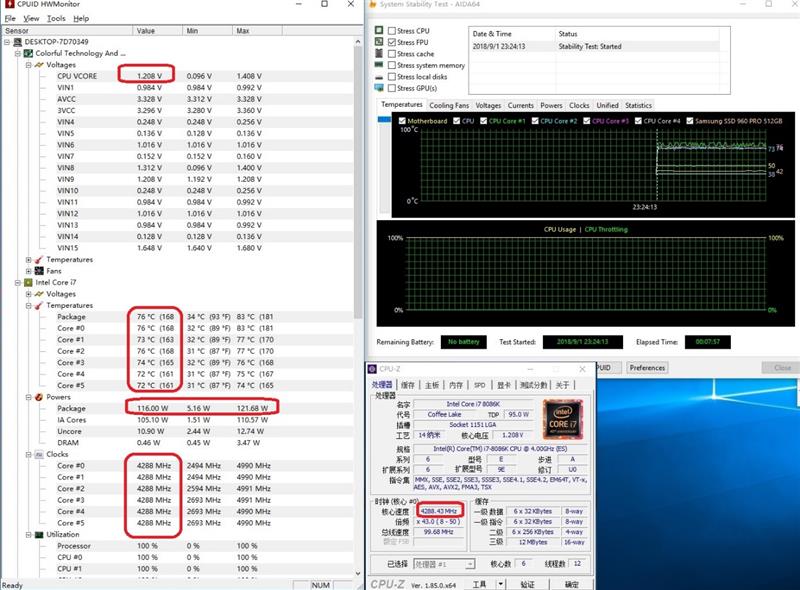Click the AIDA64 flame icon in title bar
Viewport: 800px width, 590px height.
pos(372,4)
